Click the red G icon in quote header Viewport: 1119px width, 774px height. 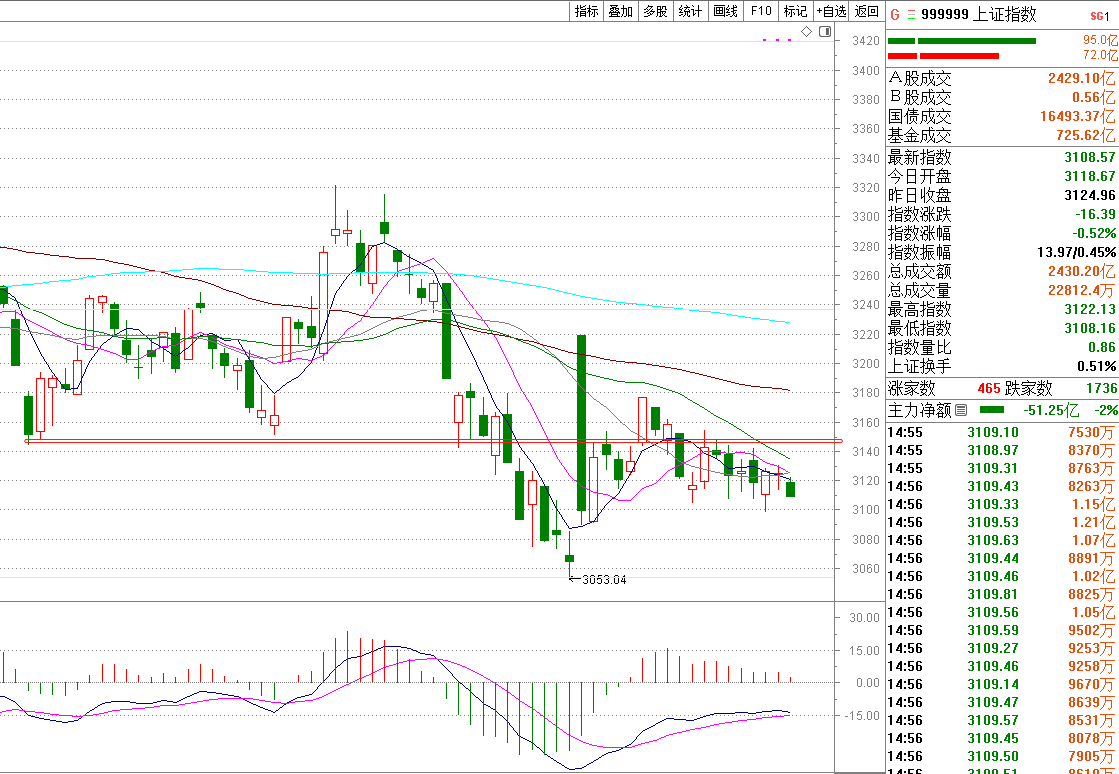[895, 14]
